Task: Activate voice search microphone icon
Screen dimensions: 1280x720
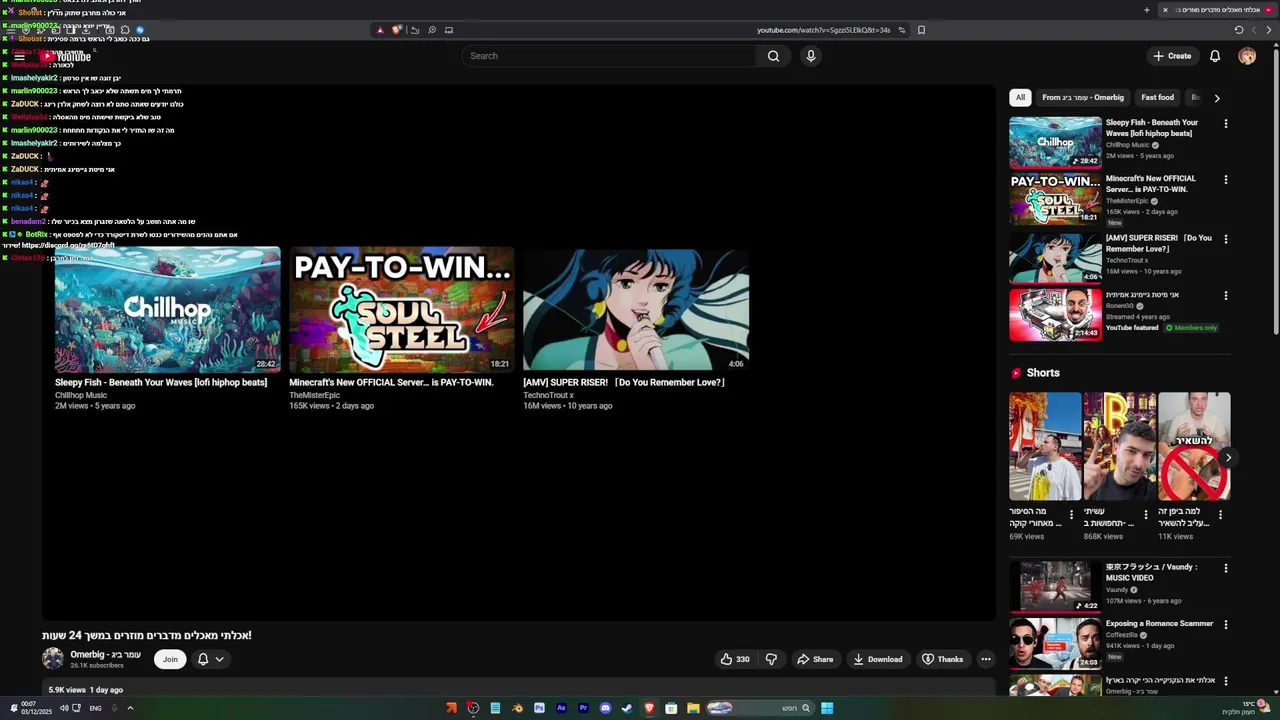Action: coord(811,56)
